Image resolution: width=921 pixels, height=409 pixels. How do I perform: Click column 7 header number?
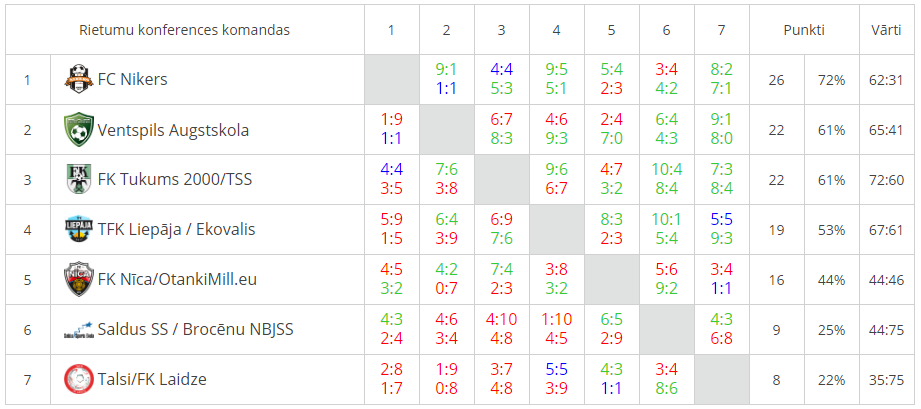pyautogui.click(x=721, y=30)
